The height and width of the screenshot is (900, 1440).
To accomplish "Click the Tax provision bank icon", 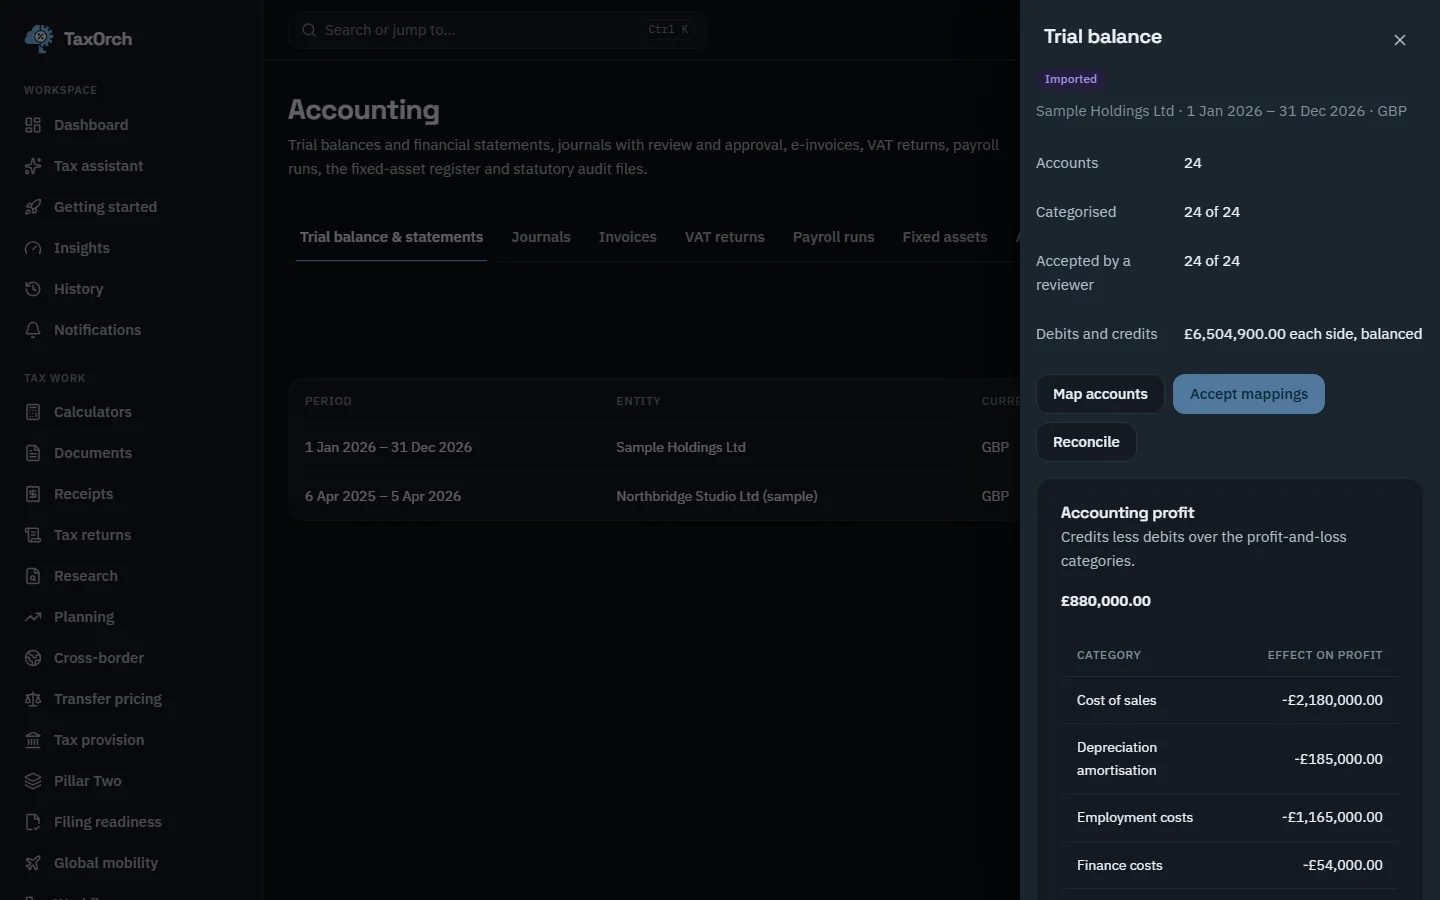I will (x=33, y=740).
